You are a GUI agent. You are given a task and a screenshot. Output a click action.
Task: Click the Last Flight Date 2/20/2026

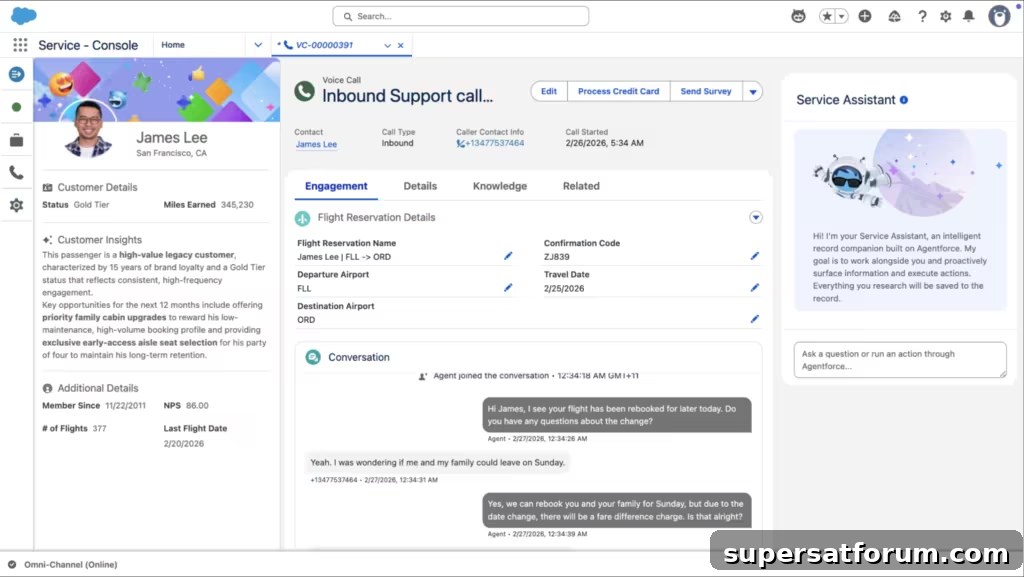(184, 443)
